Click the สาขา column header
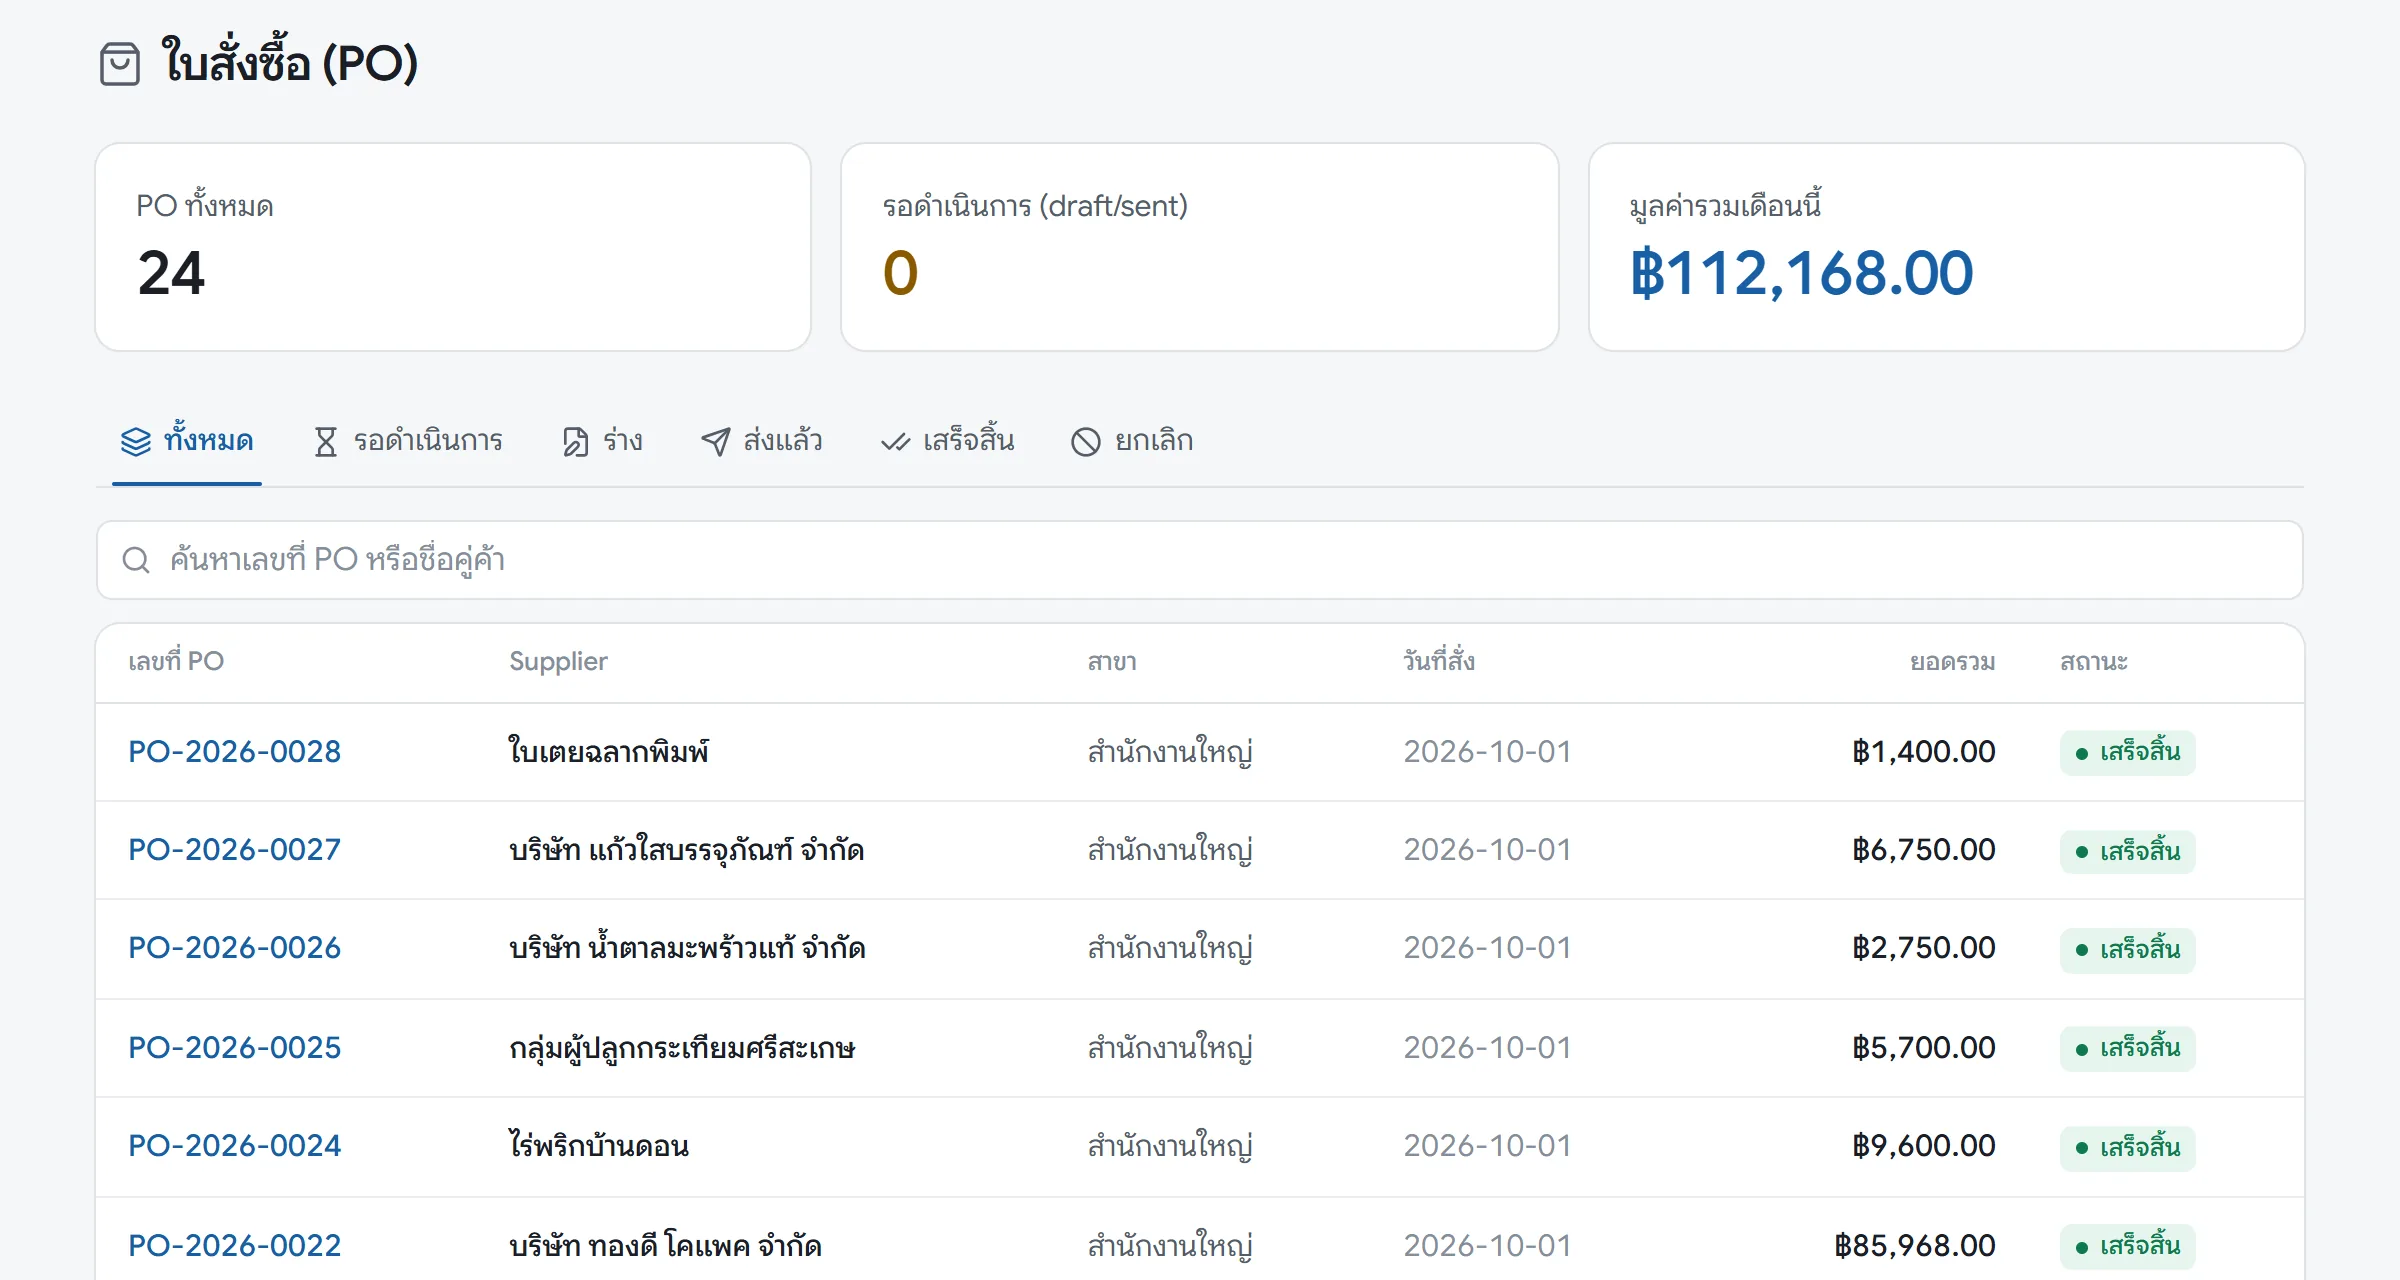Screen dimensions: 2400x1280 [1112, 662]
